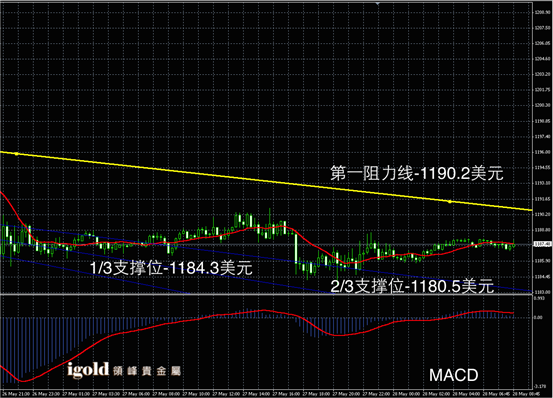
Task: Click the 27 May 12:00 time axis label
Action: (x=225, y=393)
